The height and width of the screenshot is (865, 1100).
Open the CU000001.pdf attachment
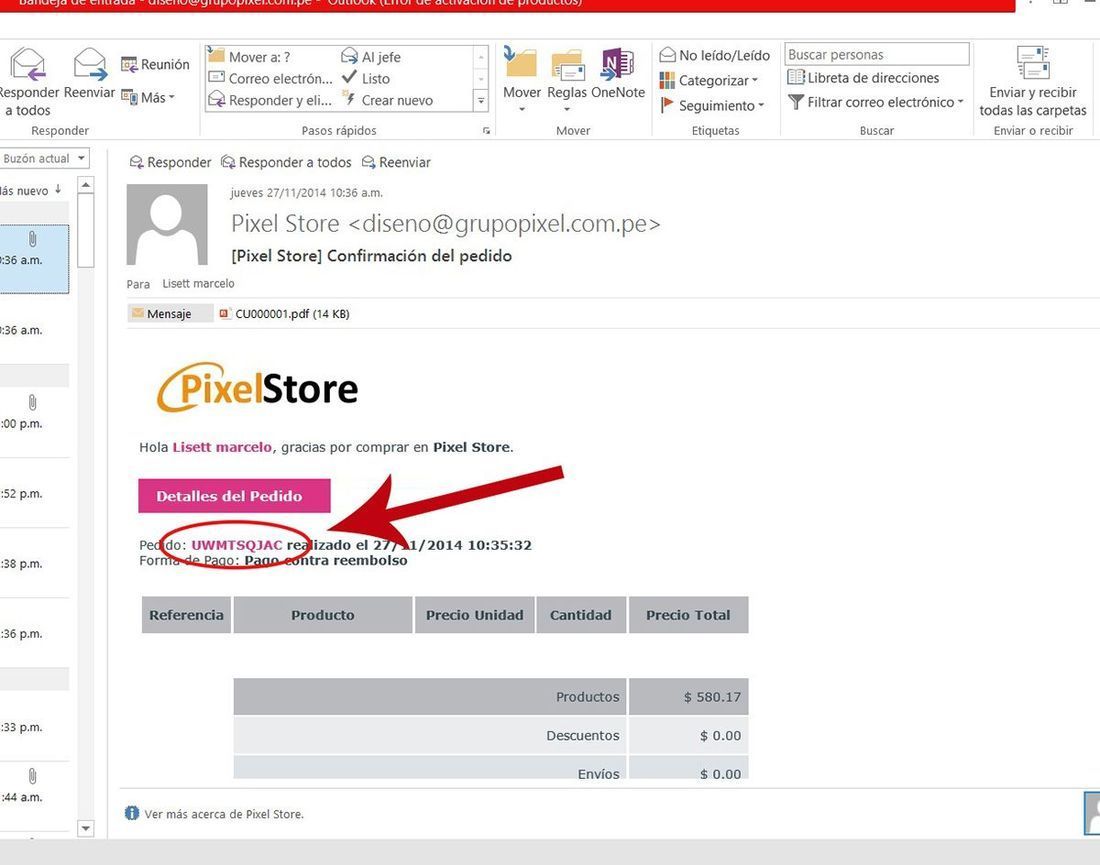284,314
